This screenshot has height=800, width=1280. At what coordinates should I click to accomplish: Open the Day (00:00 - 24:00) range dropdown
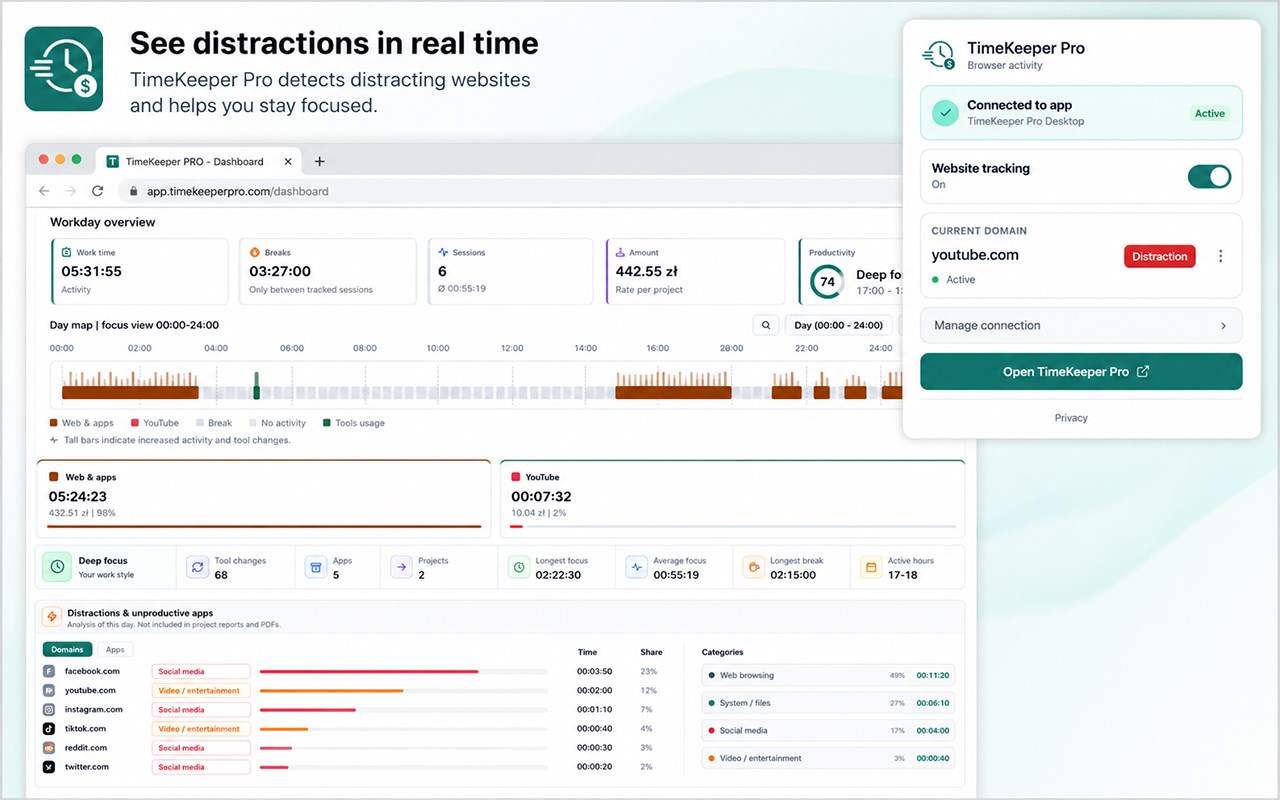838,325
